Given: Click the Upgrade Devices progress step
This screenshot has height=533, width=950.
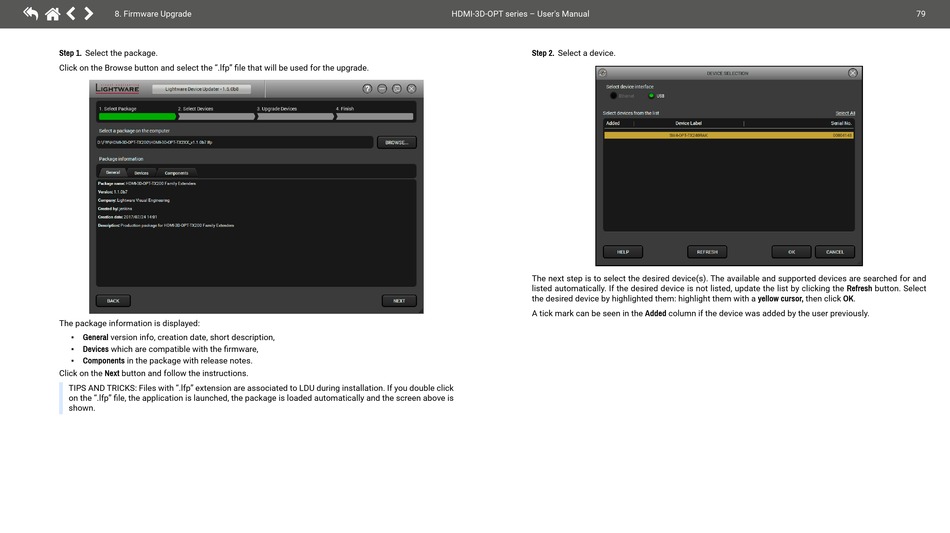Looking at the screenshot, I should point(295,116).
